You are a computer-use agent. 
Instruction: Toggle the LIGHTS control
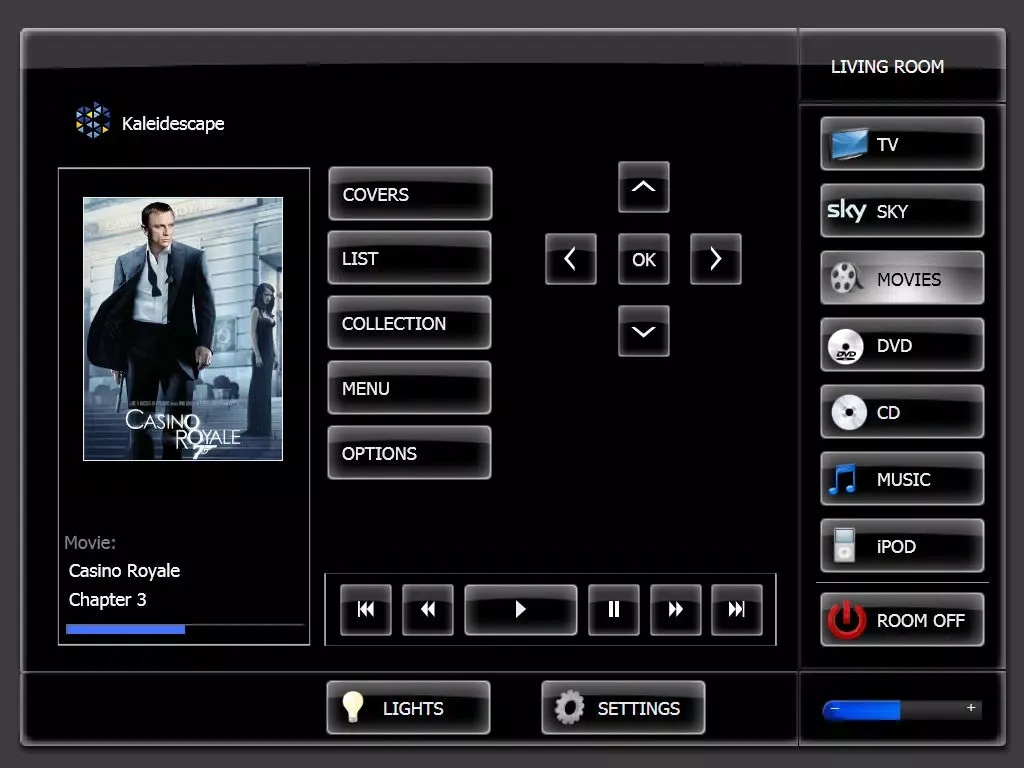408,708
